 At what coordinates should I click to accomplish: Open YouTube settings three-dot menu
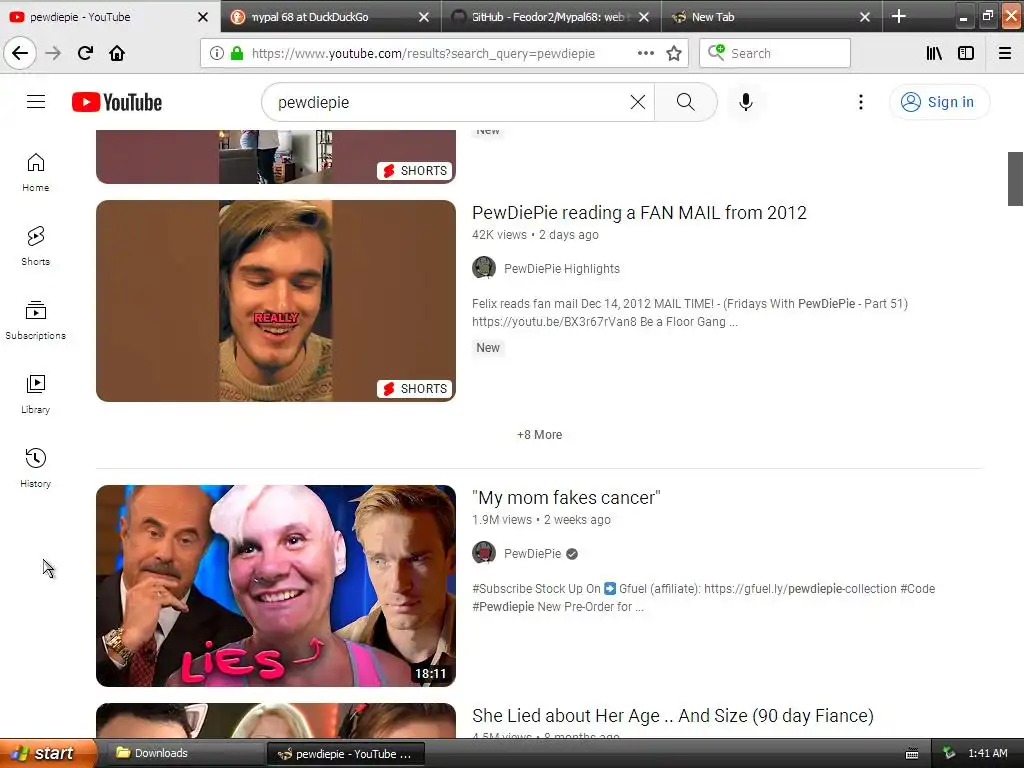pos(861,102)
